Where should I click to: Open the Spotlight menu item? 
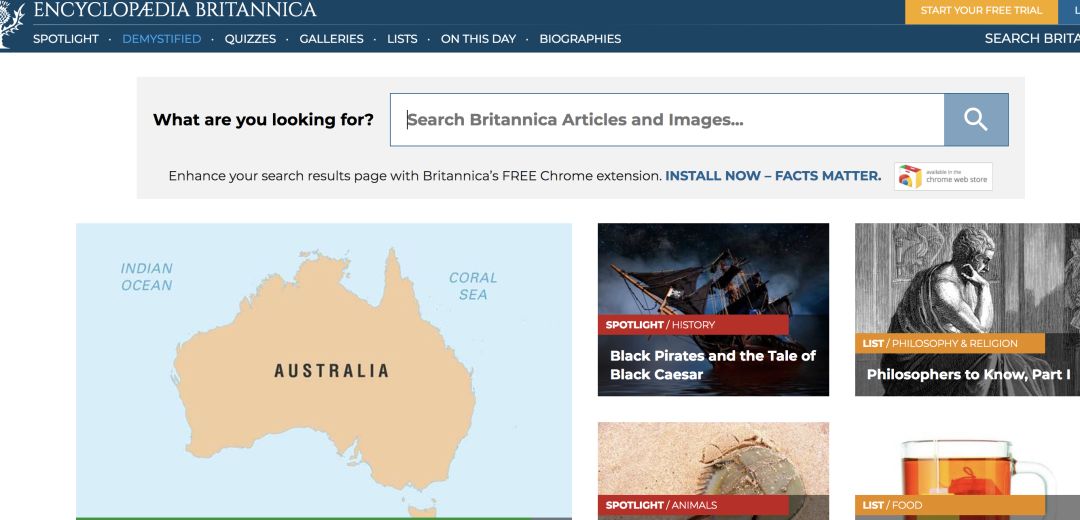point(66,39)
